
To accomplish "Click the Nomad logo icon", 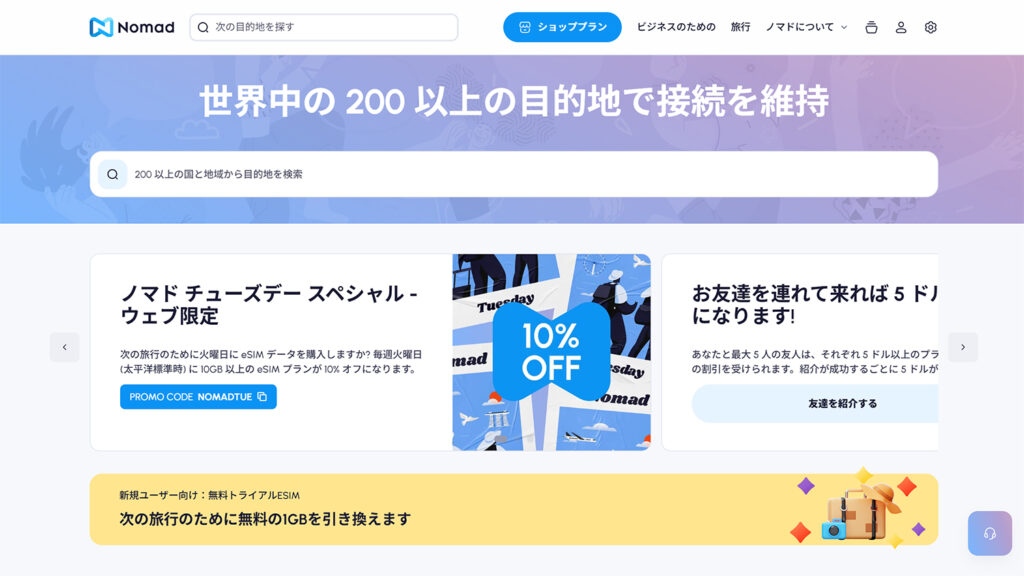I will pyautogui.click(x=101, y=27).
